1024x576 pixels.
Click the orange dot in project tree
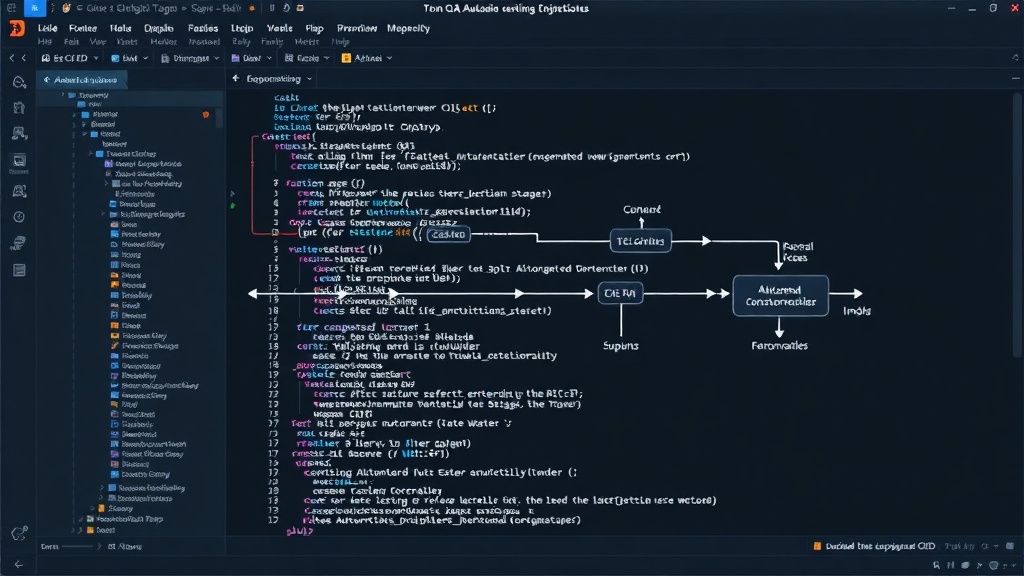pyautogui.click(x=206, y=114)
